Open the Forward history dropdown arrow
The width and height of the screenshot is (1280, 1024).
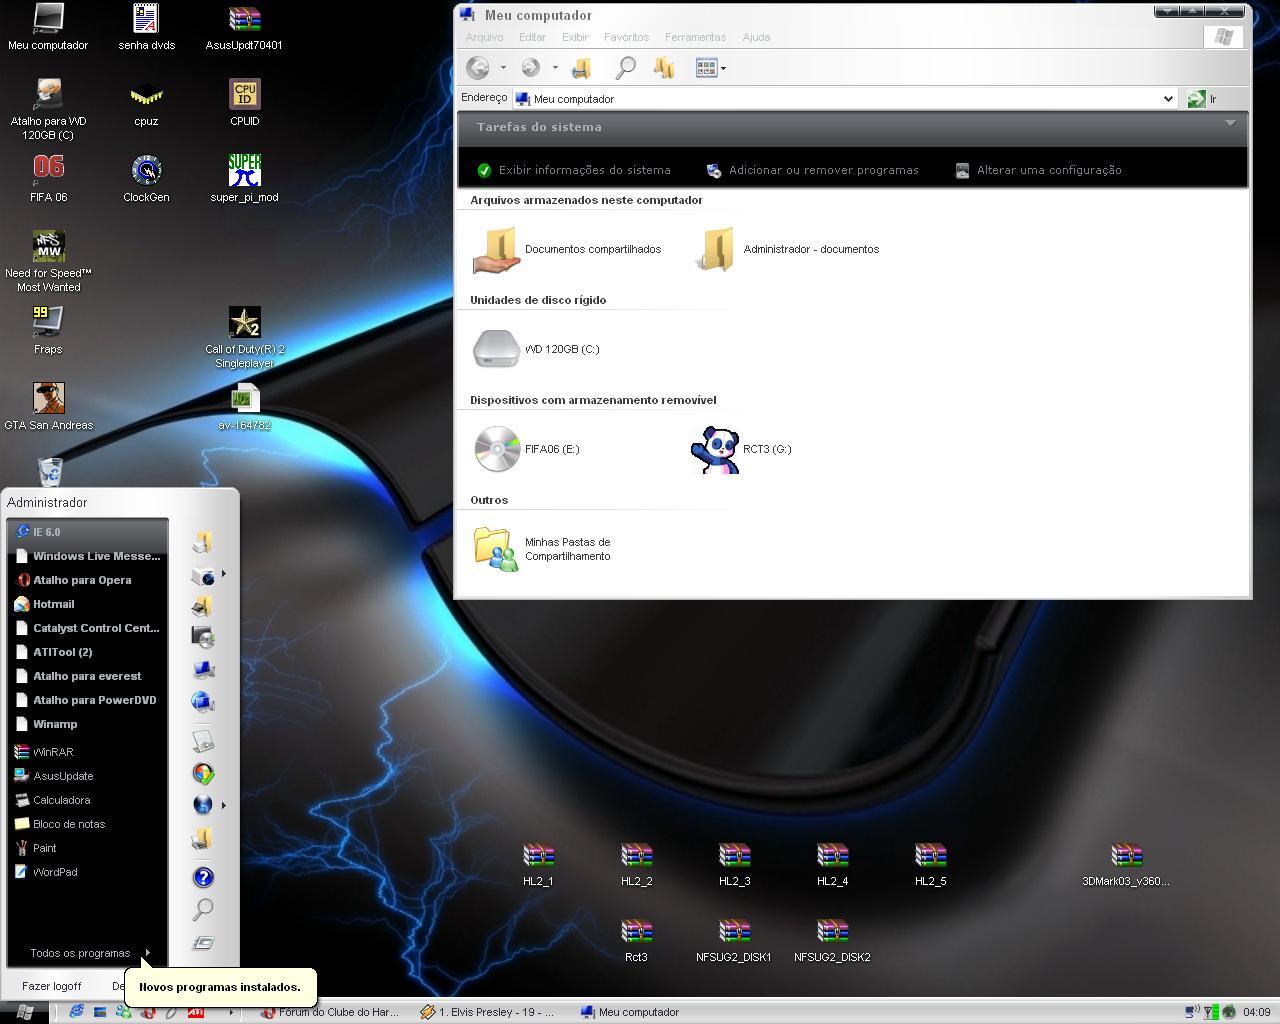[x=555, y=68]
